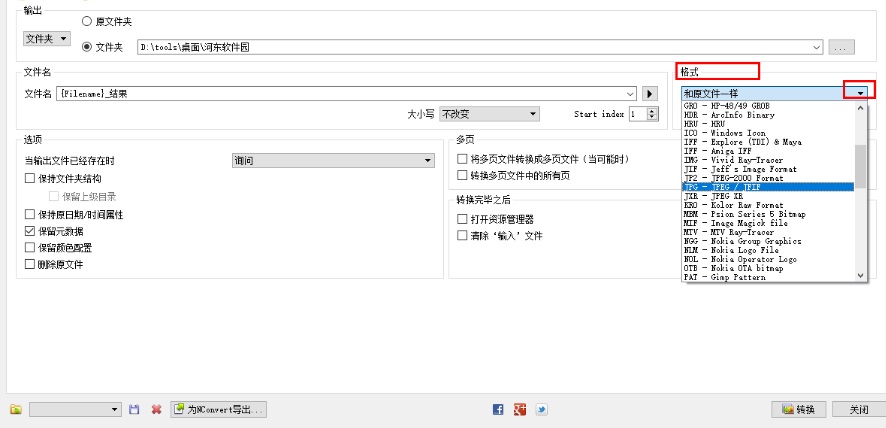This screenshot has height=428, width=886.
Task: Pick NOL - Nokia Operator Logo
Action: 768,259
